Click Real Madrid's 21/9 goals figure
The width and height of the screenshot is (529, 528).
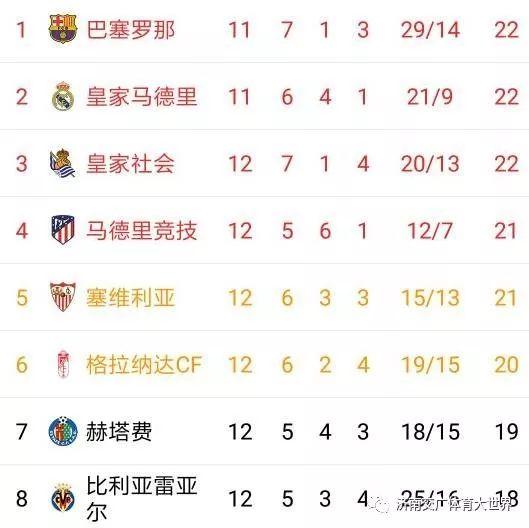pos(430,97)
